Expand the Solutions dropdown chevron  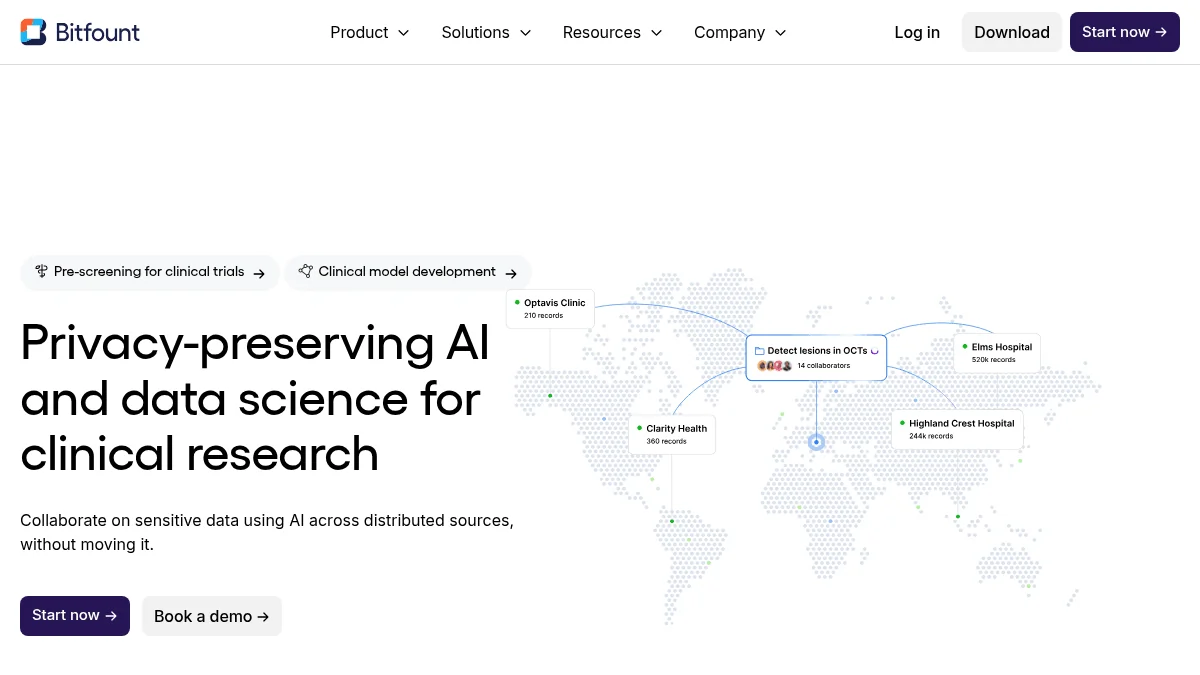pyautogui.click(x=525, y=32)
